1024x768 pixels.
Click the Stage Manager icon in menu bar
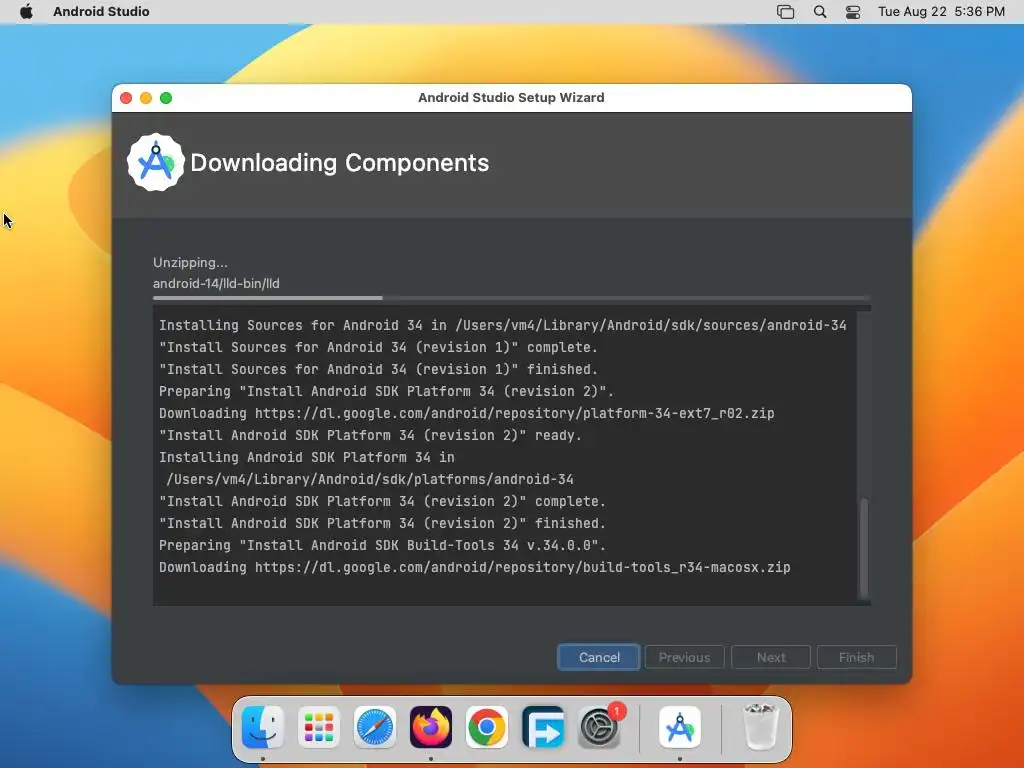pyautogui.click(x=786, y=12)
